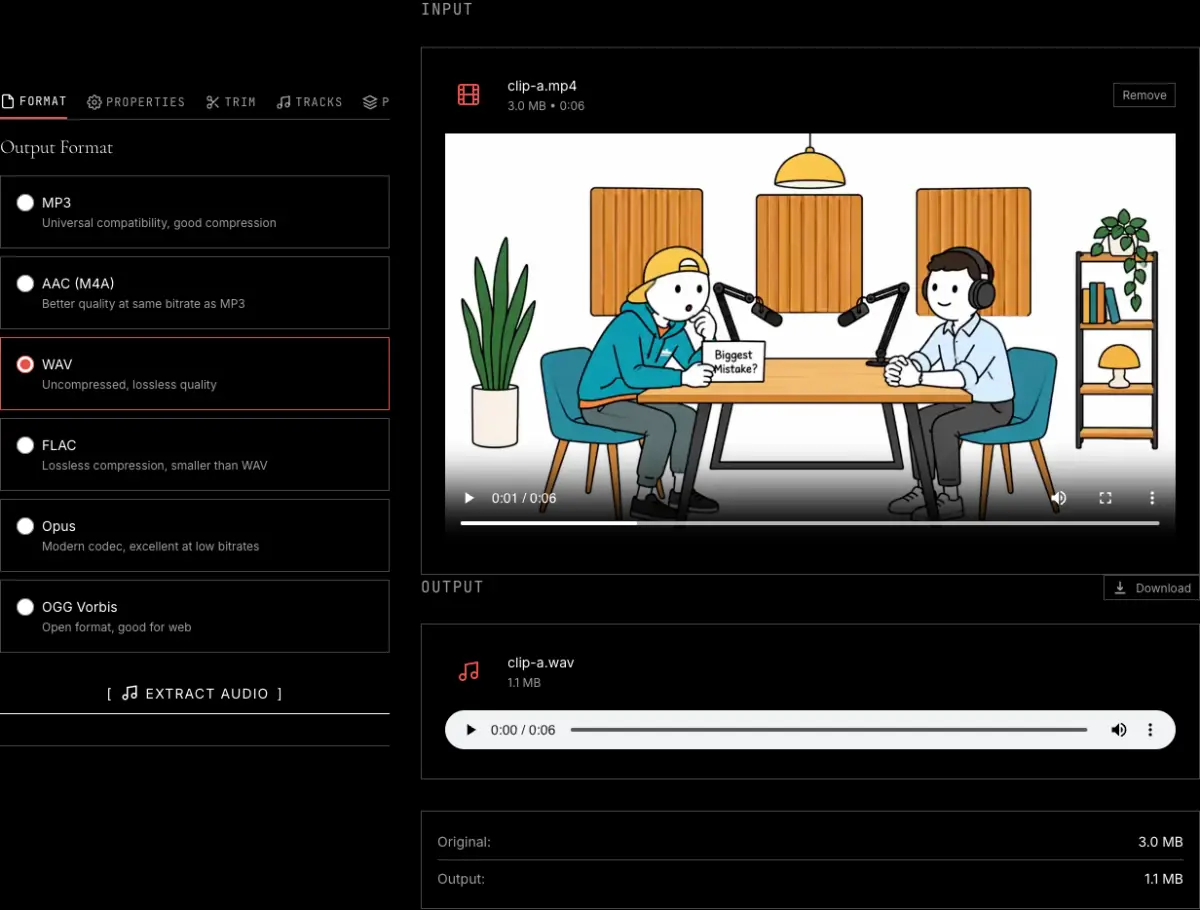This screenshot has width=1200, height=910.
Task: Choose the OGG Vorbis format
Action: tap(194, 616)
